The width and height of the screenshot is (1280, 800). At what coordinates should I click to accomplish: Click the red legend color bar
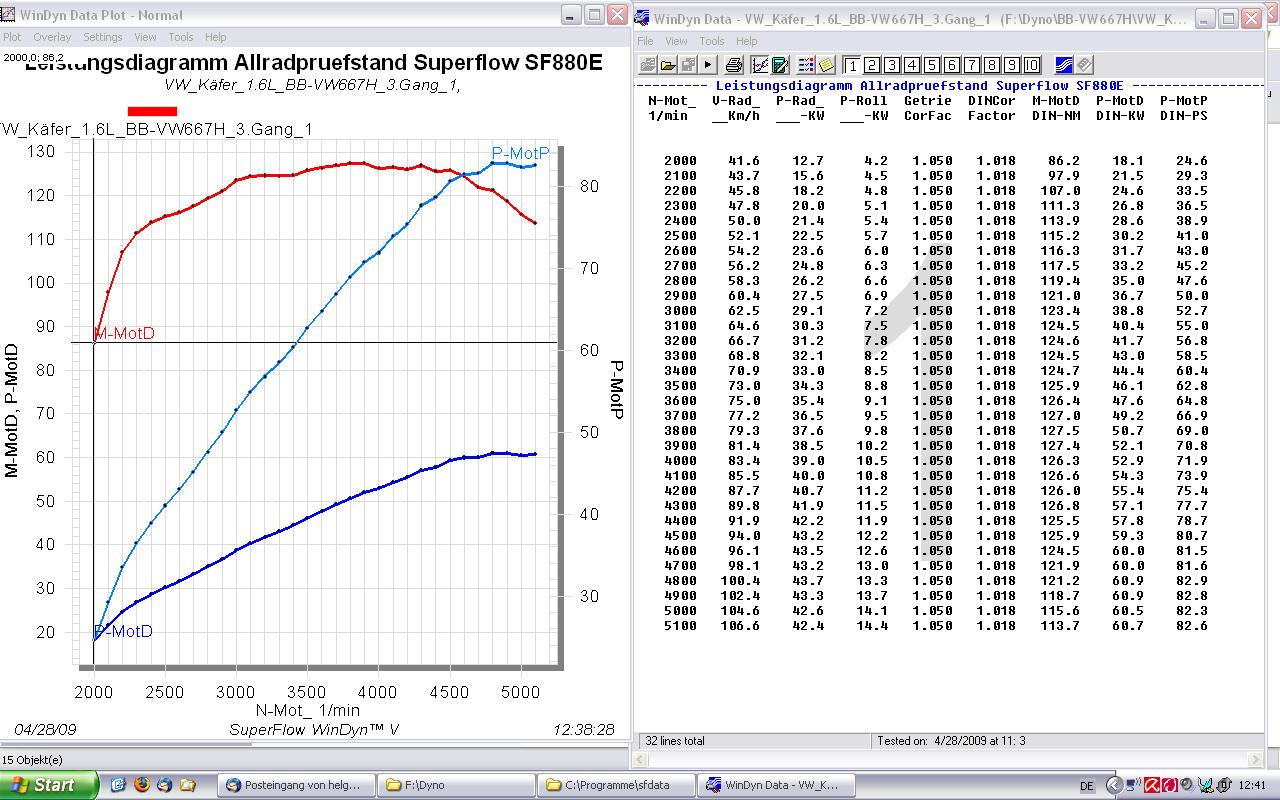point(152,111)
